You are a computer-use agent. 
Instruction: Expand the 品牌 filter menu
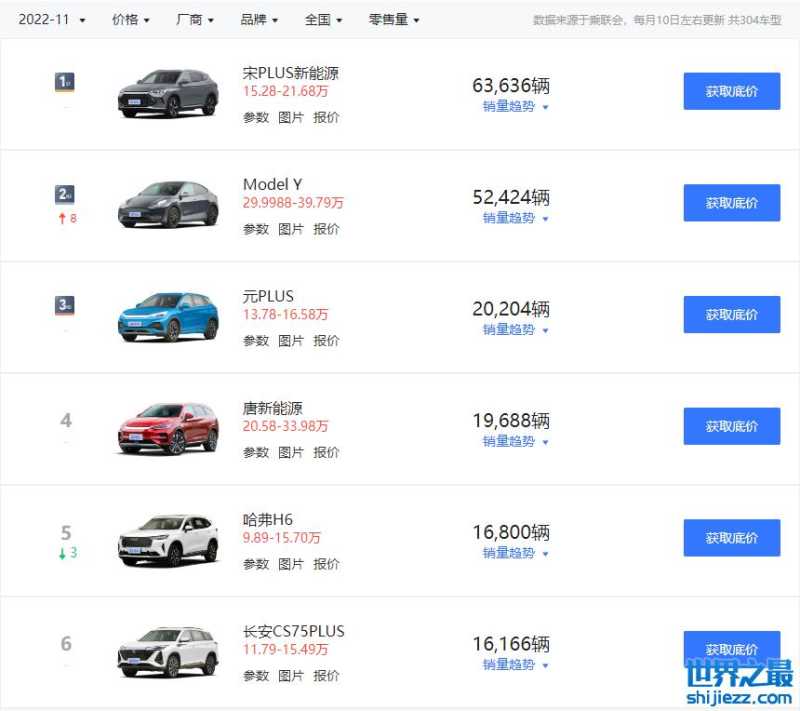[x=259, y=20]
